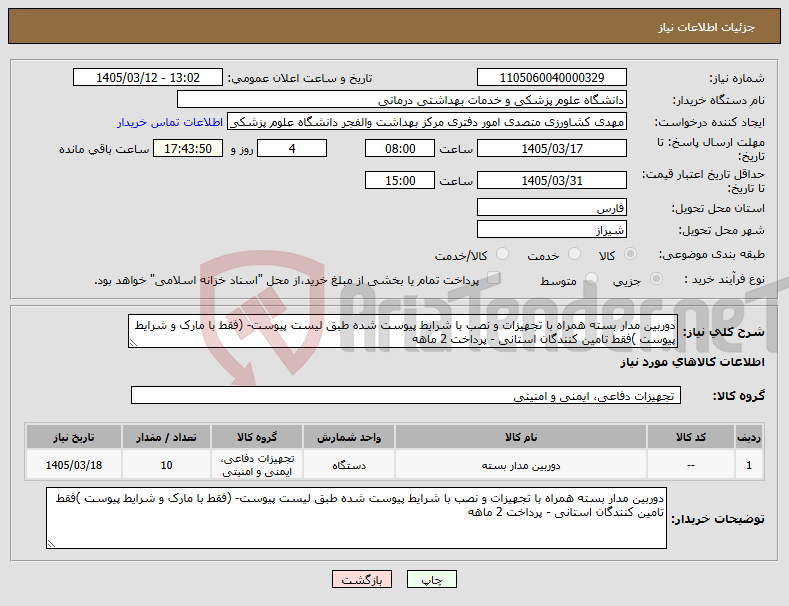The height and width of the screenshot is (606, 789).
Task: Click the نام کالا column header
Action: 521,437
